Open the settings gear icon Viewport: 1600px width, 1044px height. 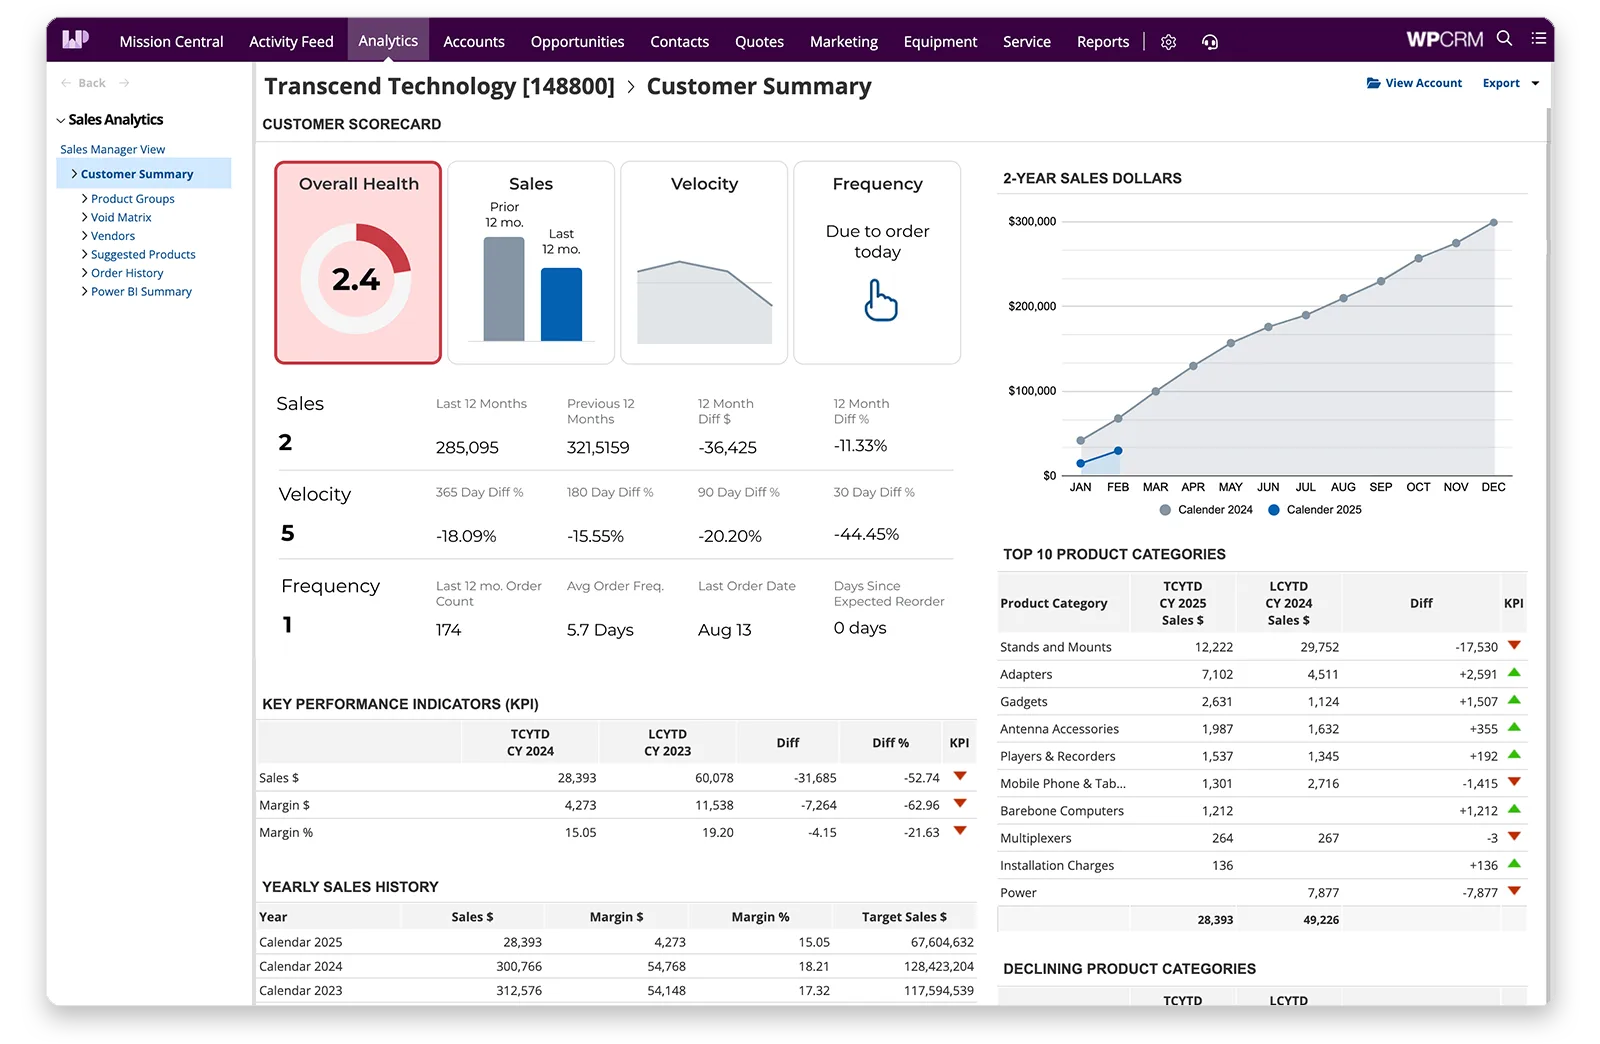click(x=1168, y=42)
